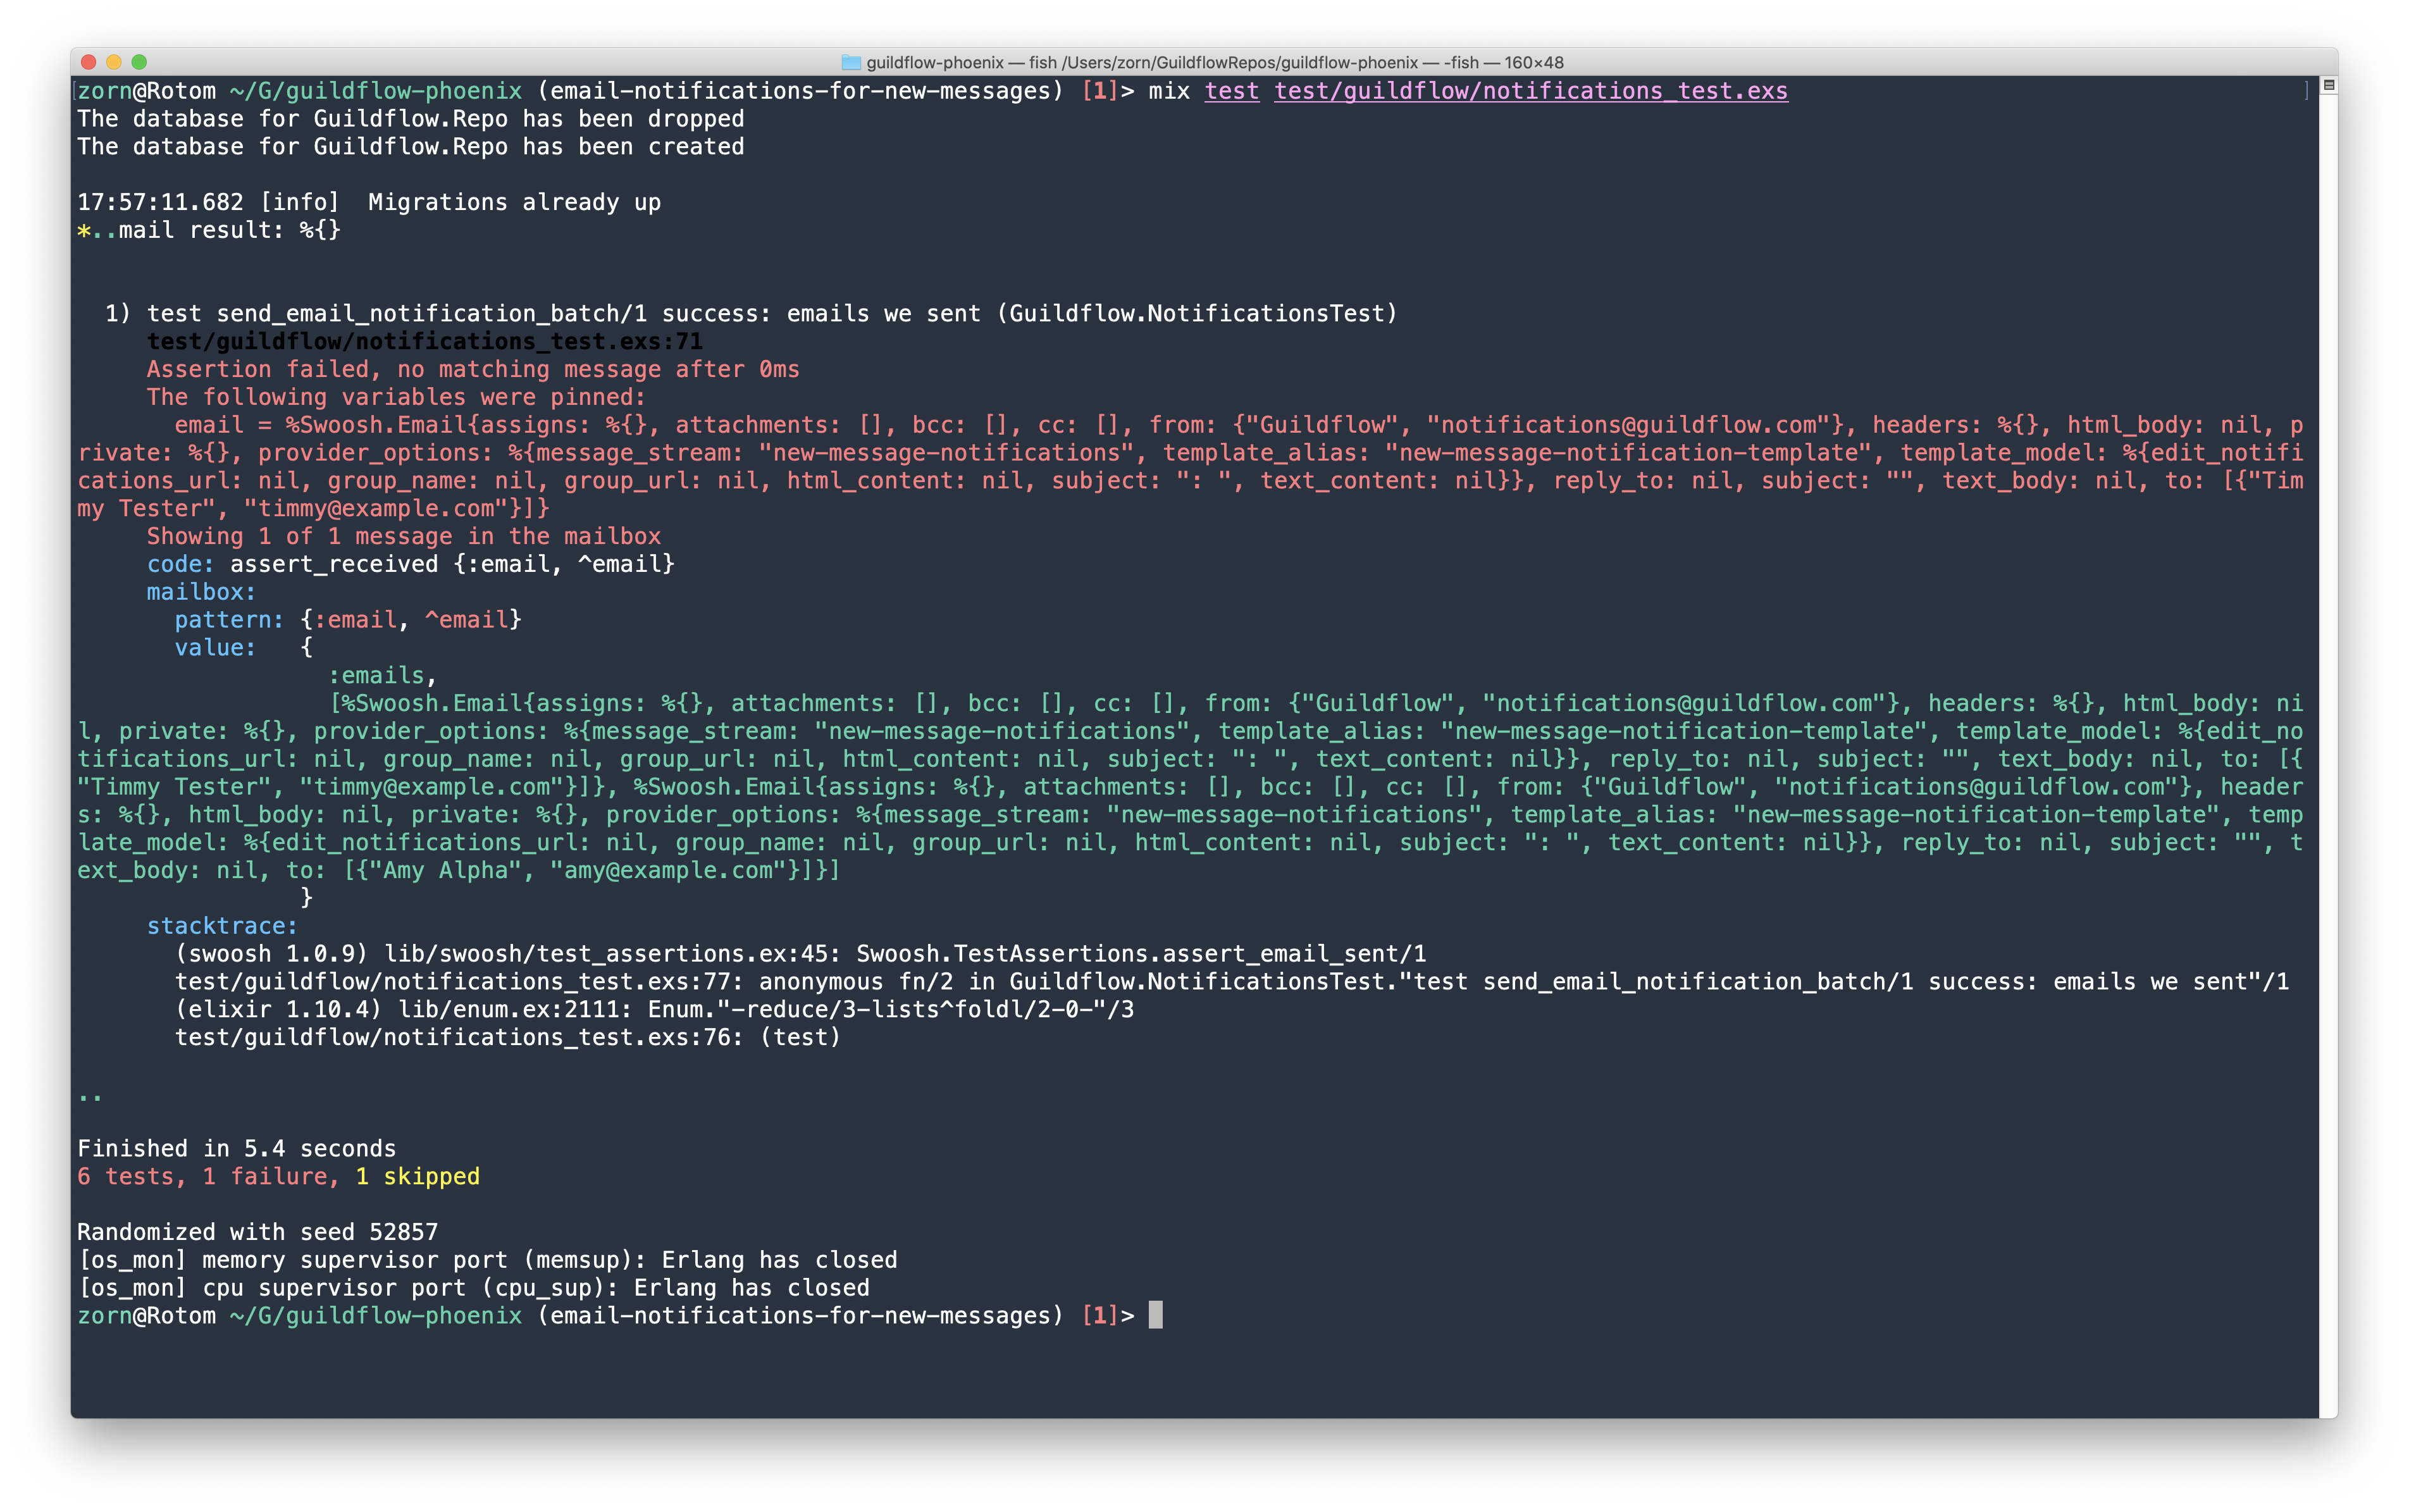Click the block cursor at the final prompt
The height and width of the screenshot is (1512, 2409).
coord(1155,1315)
